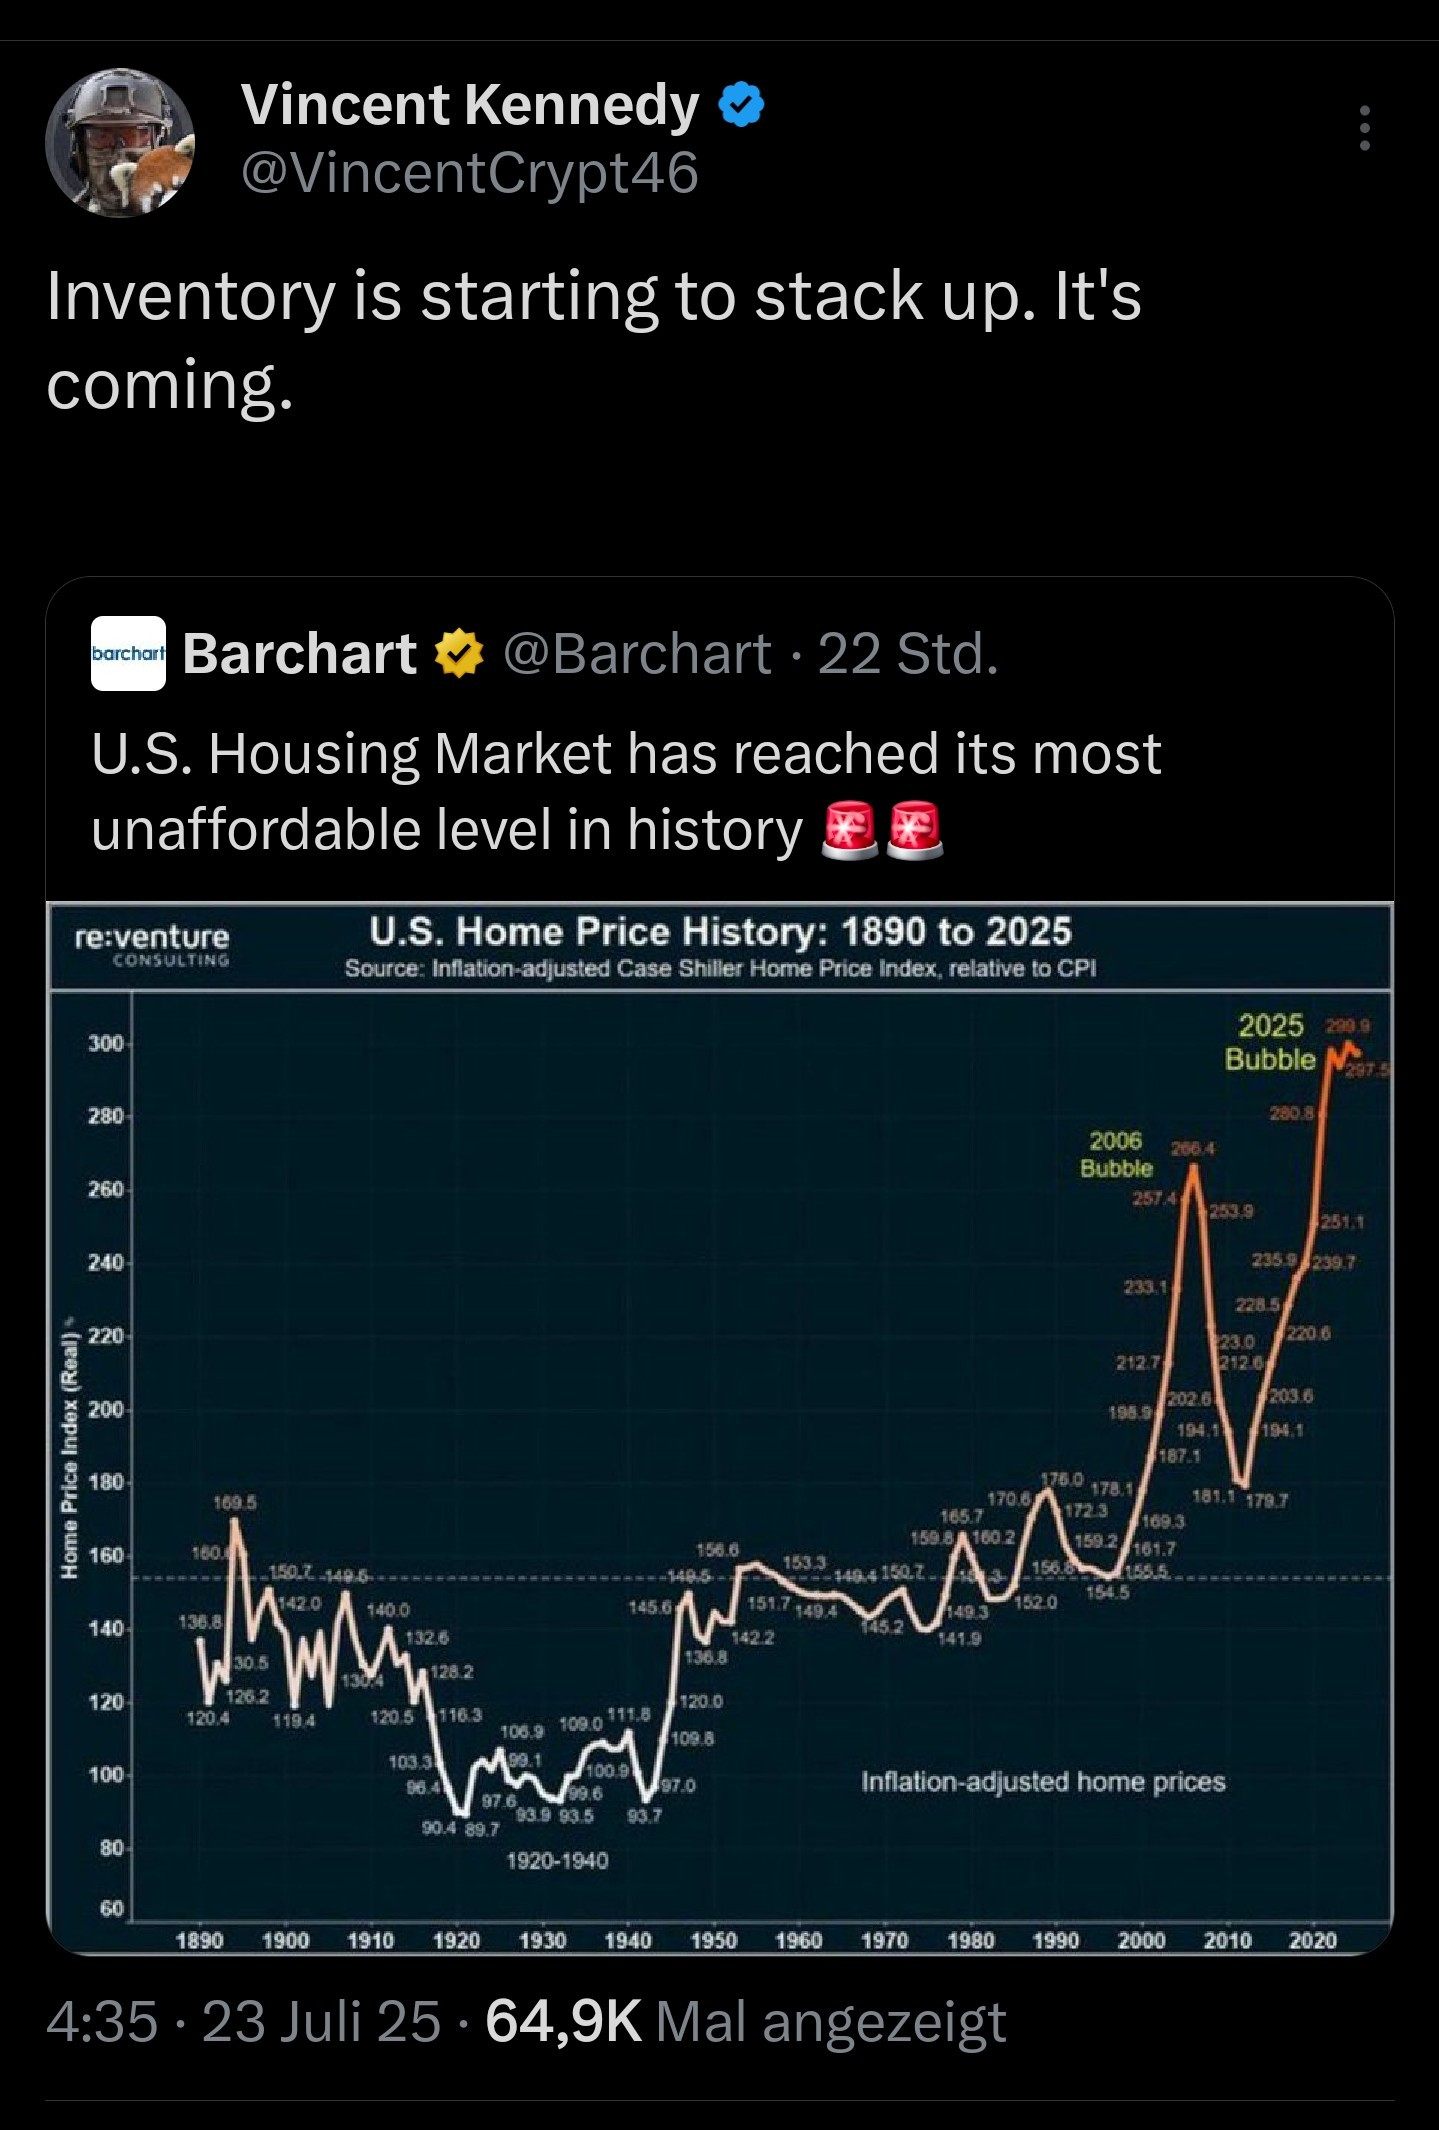Click the re:venture consulting logo in chart

click(x=152, y=942)
